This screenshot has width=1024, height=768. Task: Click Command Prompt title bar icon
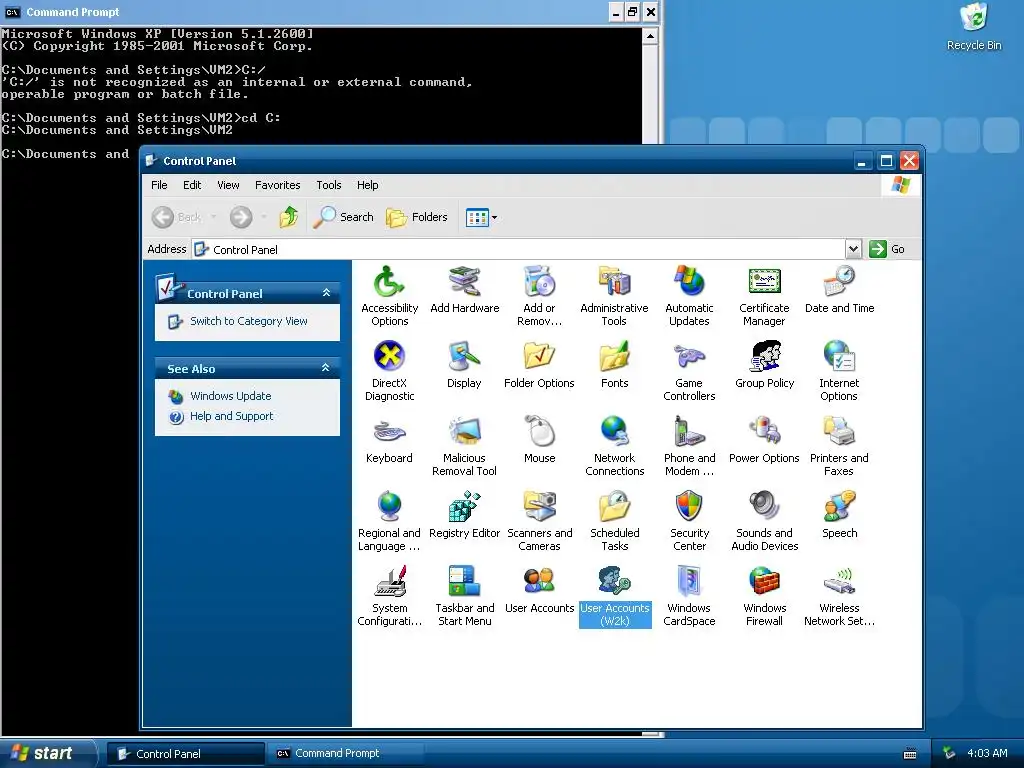click(x=12, y=12)
